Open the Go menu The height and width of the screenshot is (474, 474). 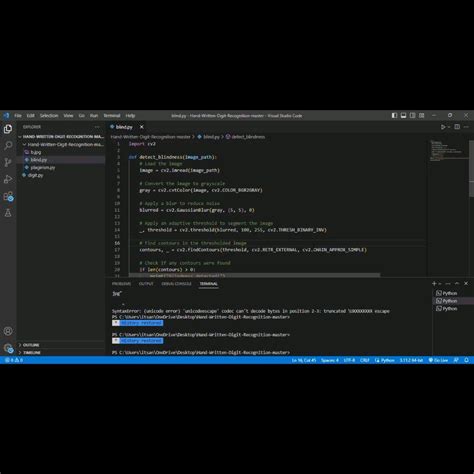coord(82,116)
